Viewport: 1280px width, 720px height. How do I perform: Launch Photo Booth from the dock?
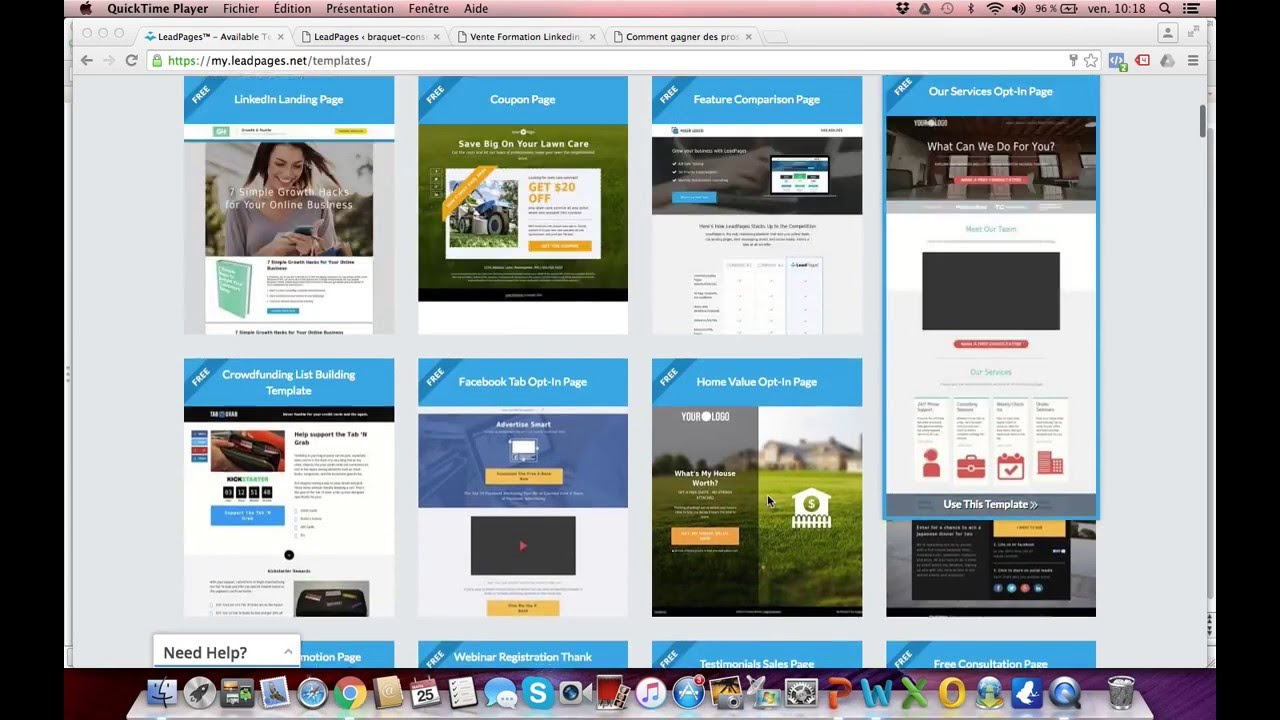click(x=612, y=692)
